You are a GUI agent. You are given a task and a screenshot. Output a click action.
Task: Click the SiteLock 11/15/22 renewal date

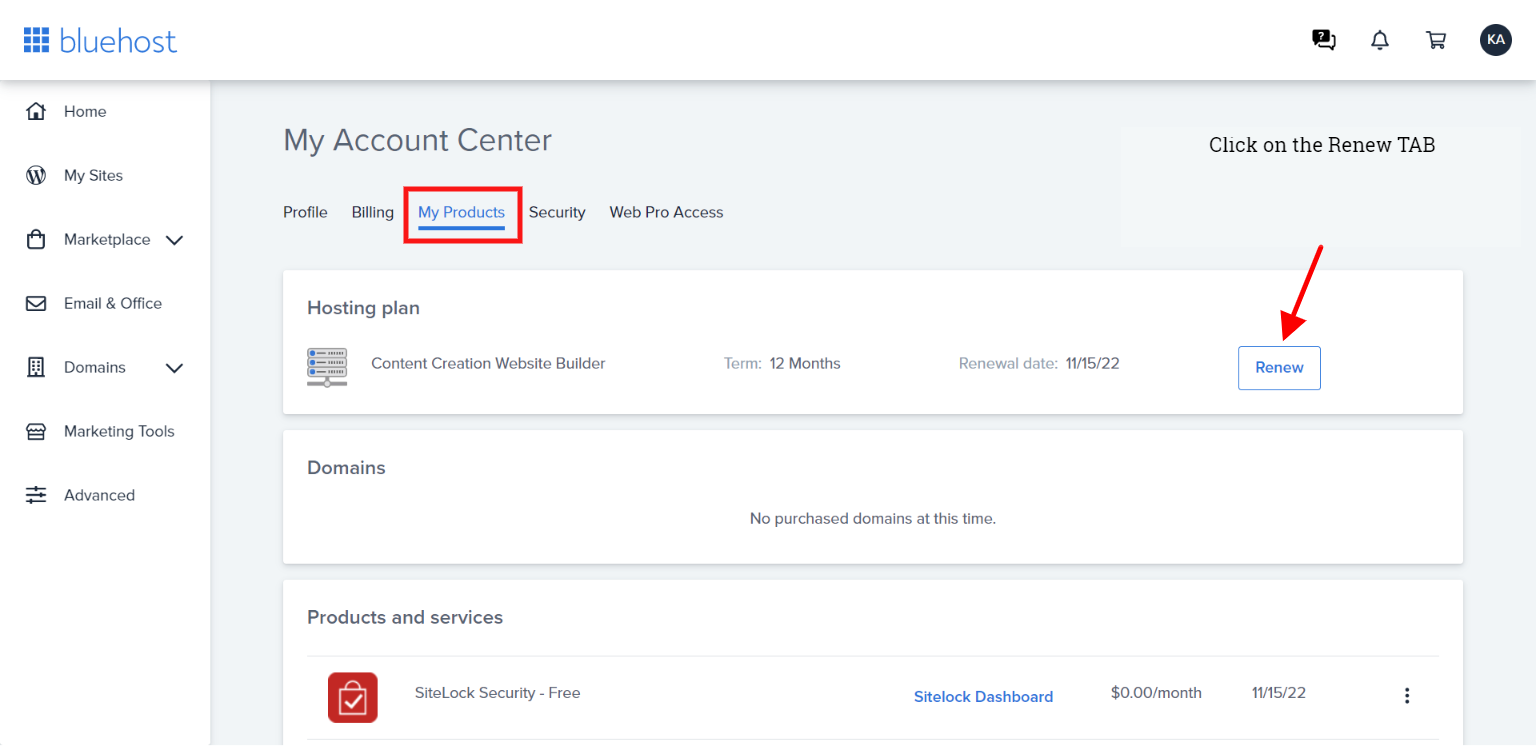(x=1278, y=693)
